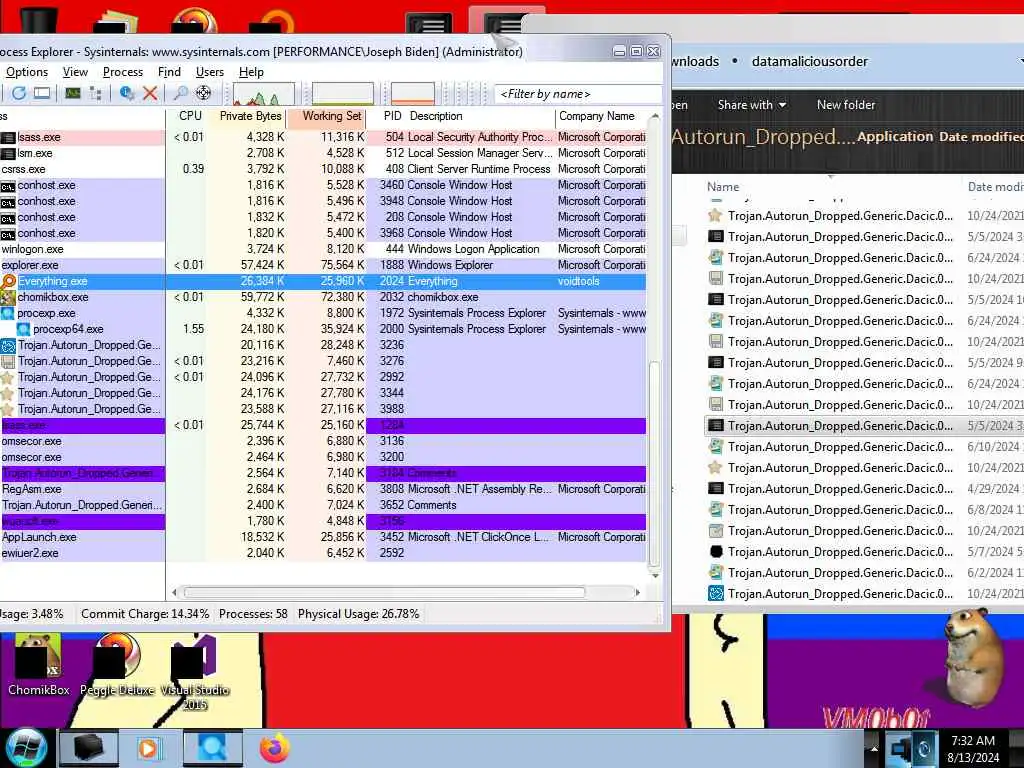The height and width of the screenshot is (768, 1024).
Task: Select the winlogon.exe process row
Action: point(323,249)
